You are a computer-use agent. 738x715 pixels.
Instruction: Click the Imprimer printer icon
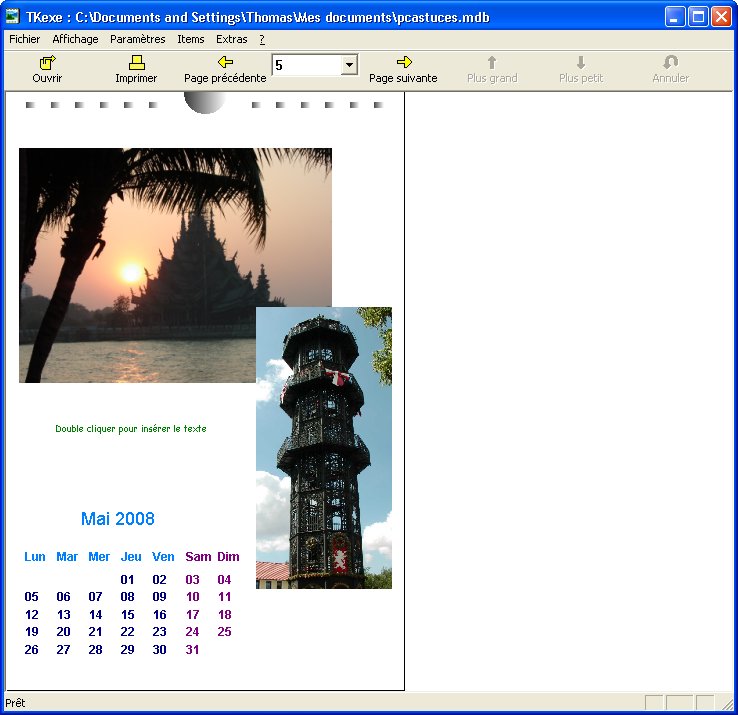click(136, 62)
